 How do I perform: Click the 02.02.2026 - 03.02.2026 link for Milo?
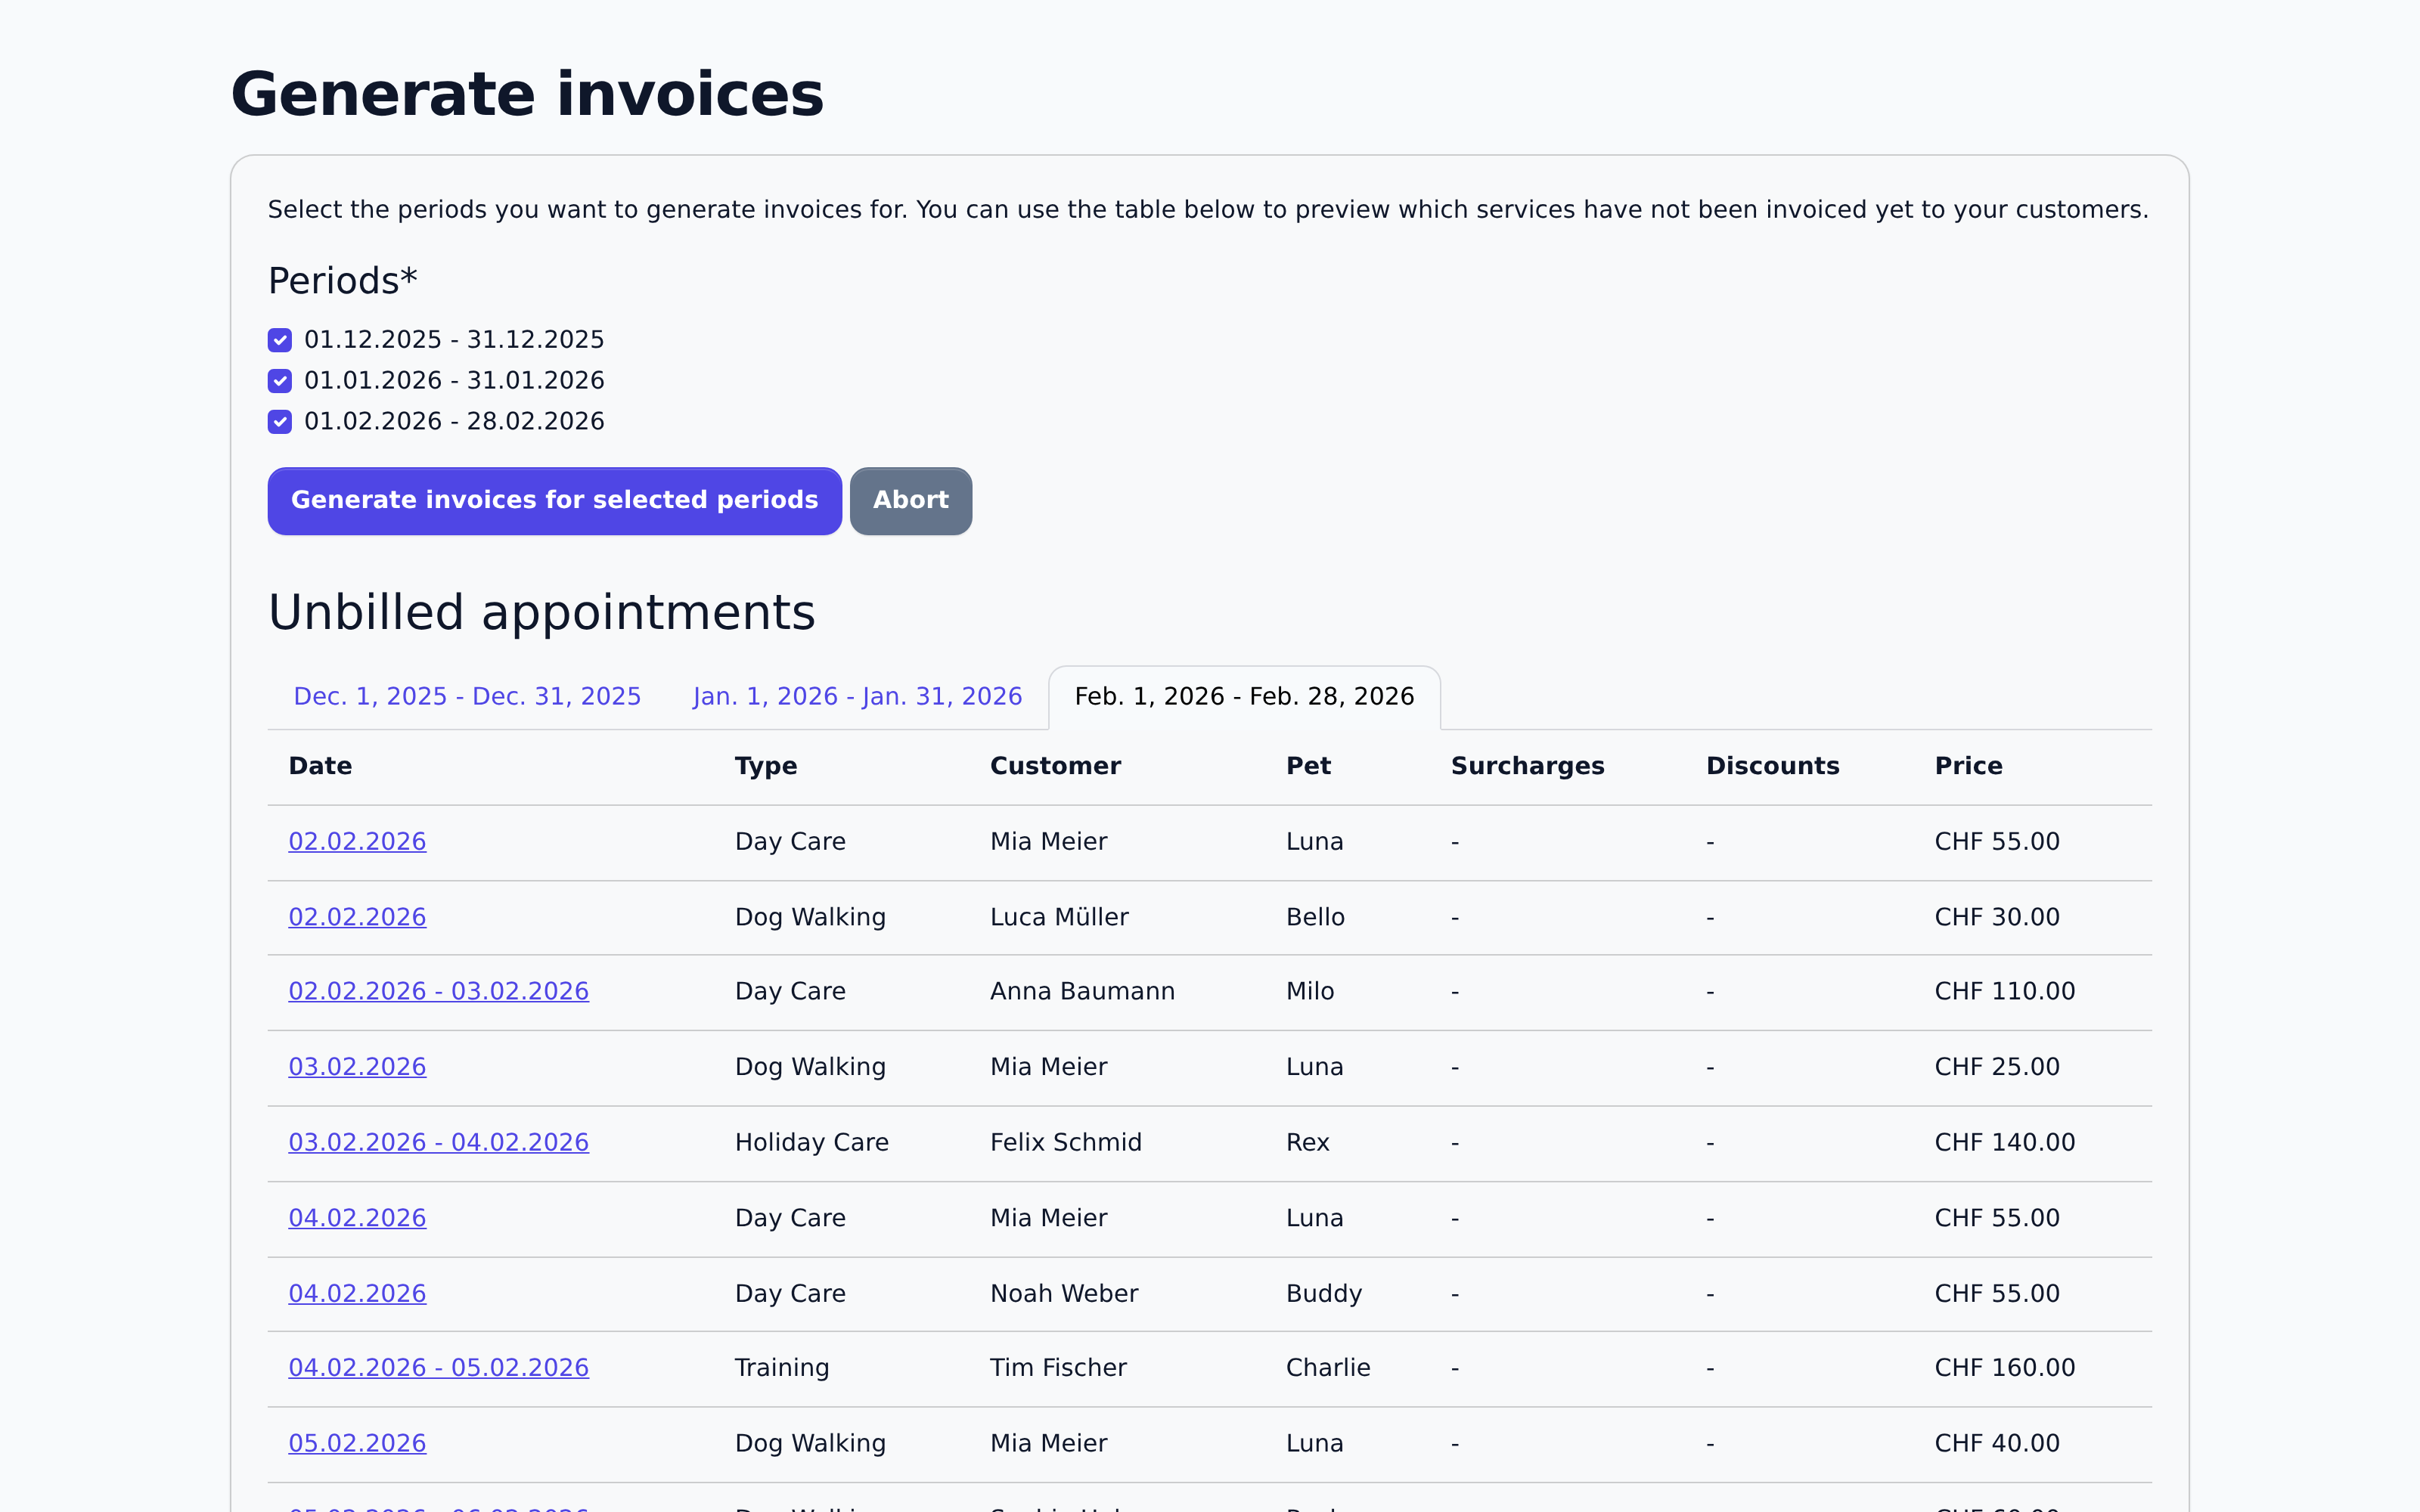(x=438, y=991)
